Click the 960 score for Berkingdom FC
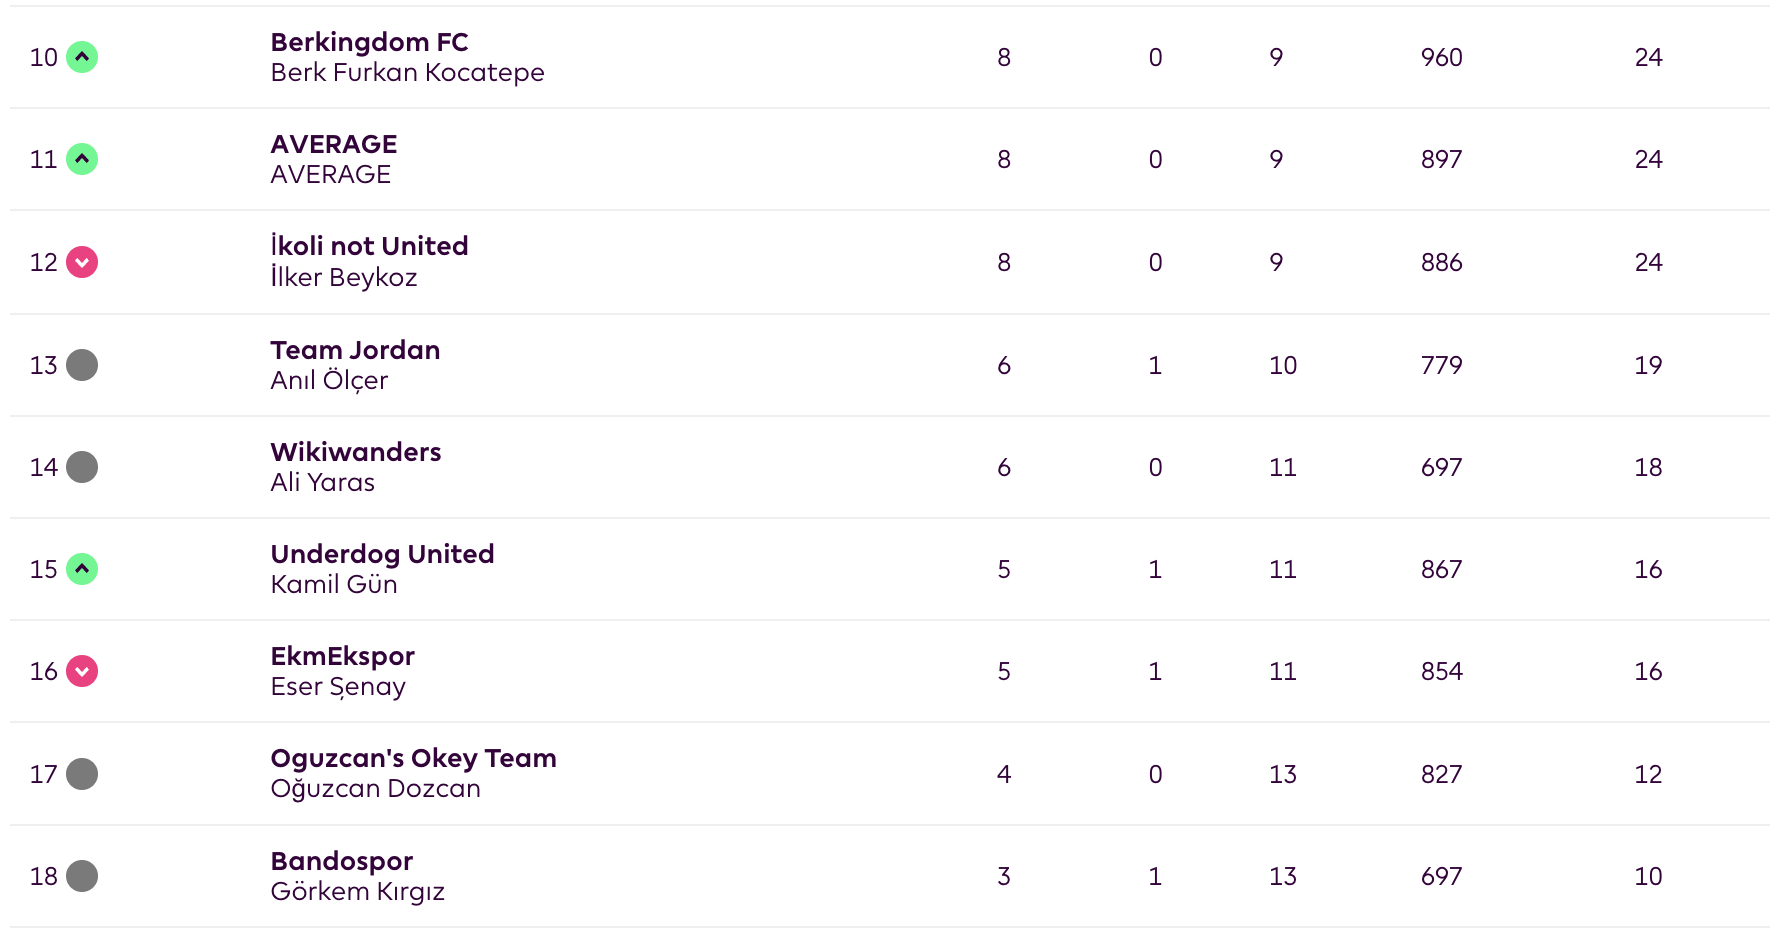The image size is (1772, 930). [1441, 57]
